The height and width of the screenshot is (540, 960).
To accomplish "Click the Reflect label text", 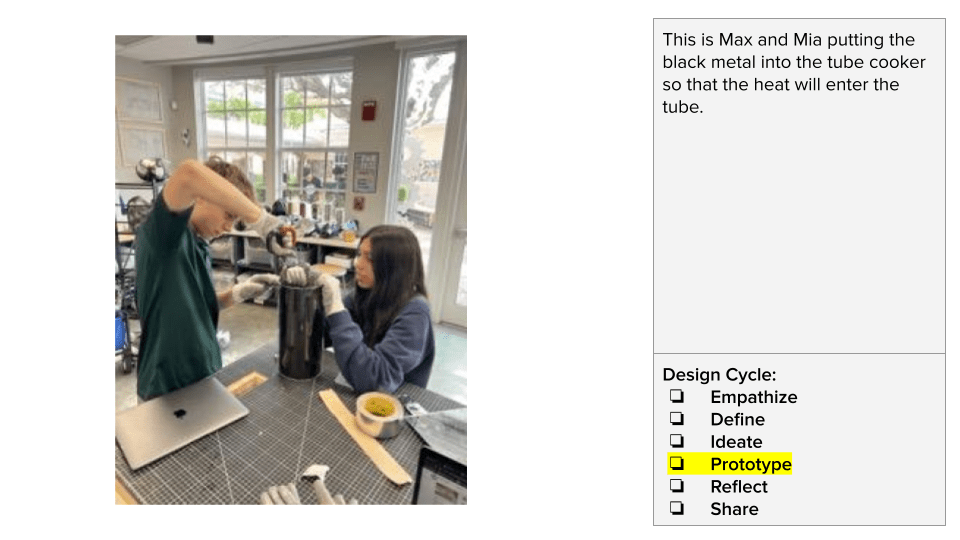I will 738,487.
